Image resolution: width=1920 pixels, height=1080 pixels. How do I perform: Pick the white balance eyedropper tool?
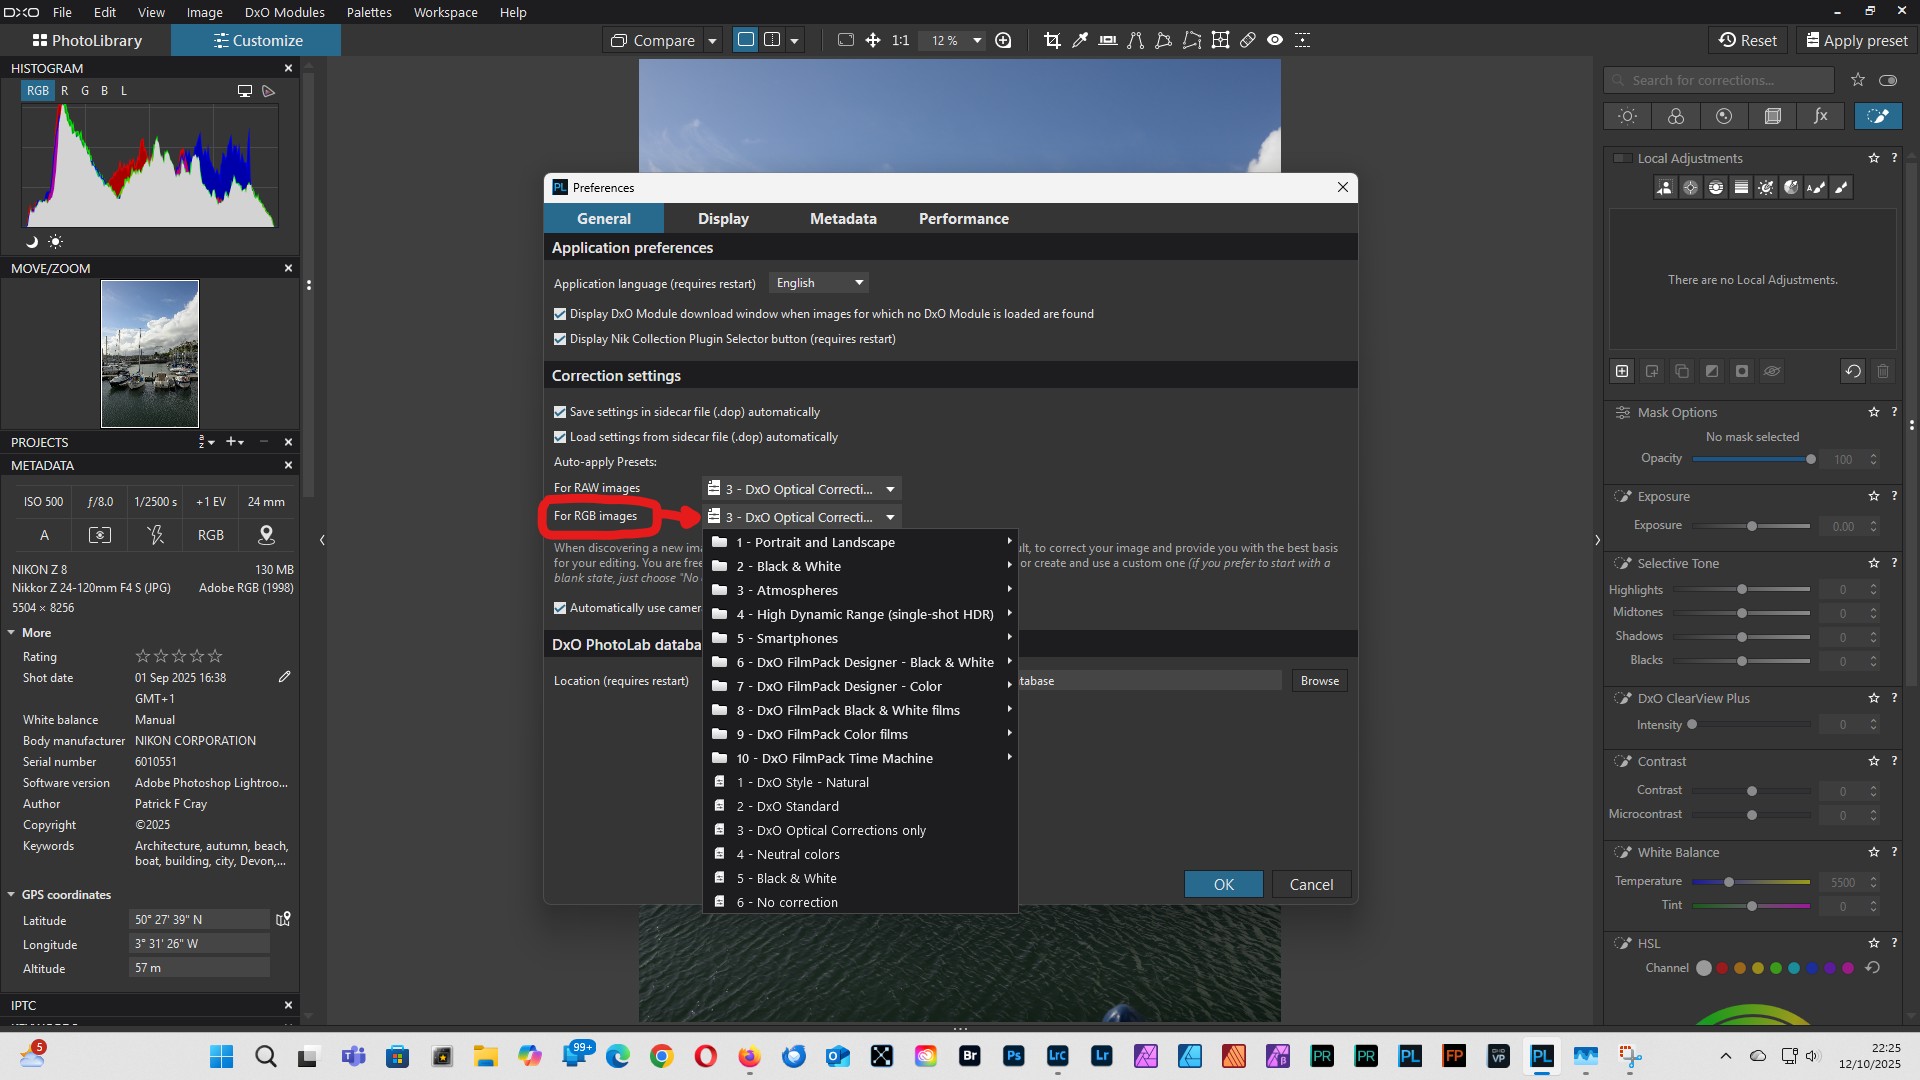click(x=1080, y=40)
